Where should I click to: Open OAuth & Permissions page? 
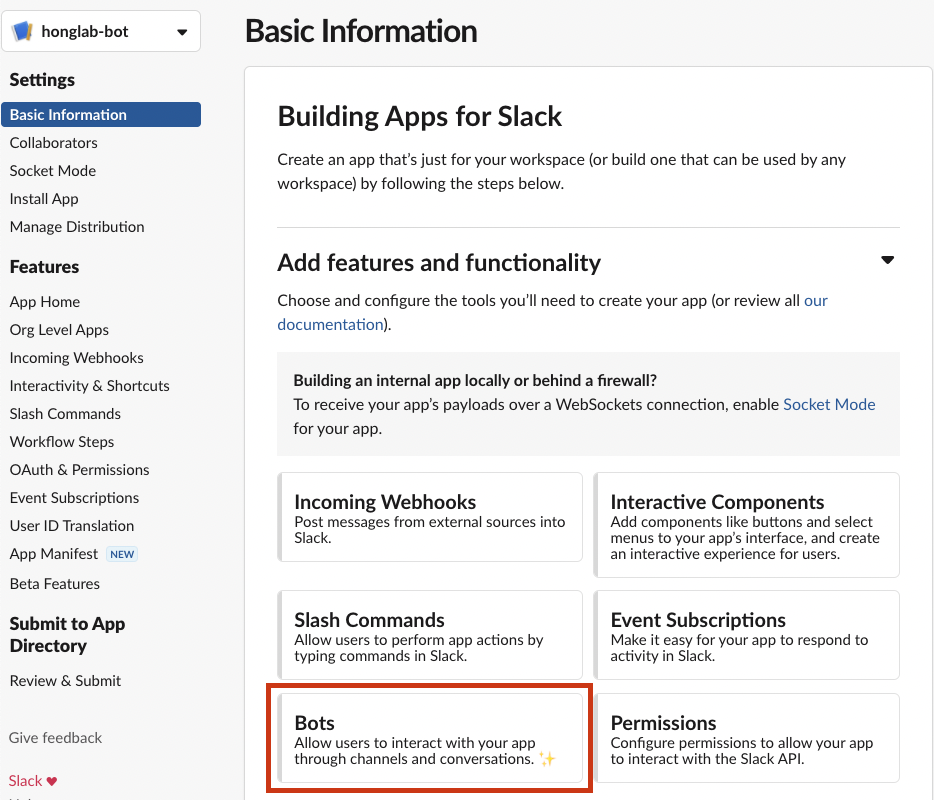[79, 470]
